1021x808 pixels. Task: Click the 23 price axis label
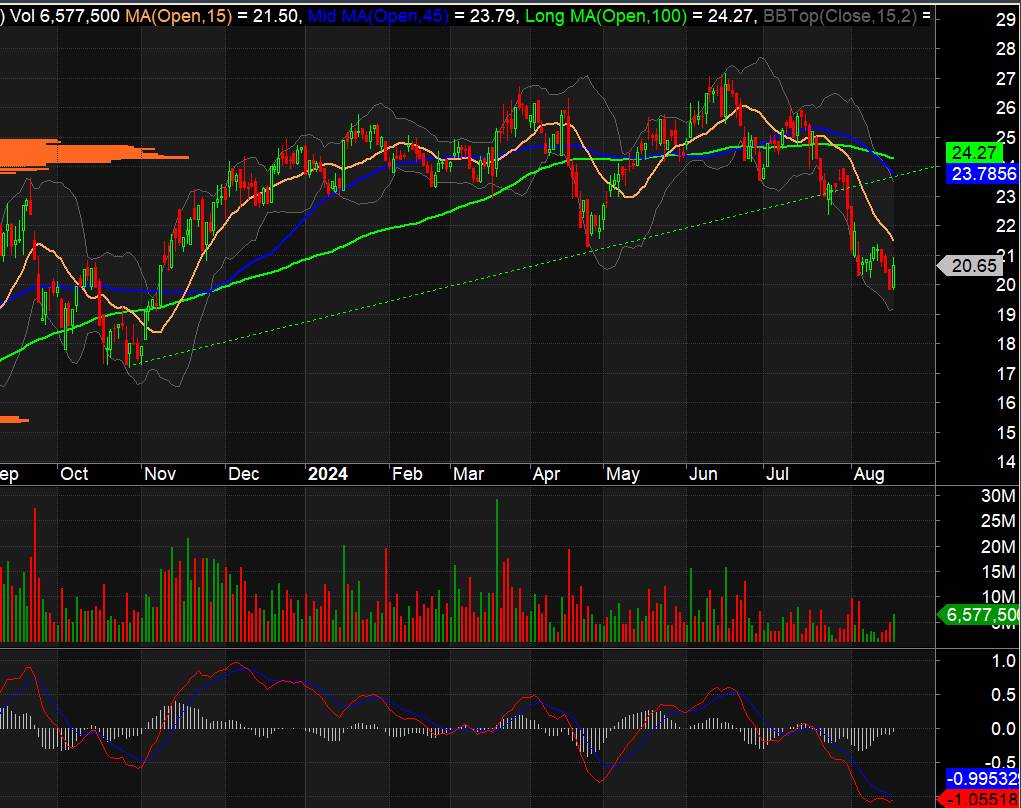[1005, 196]
